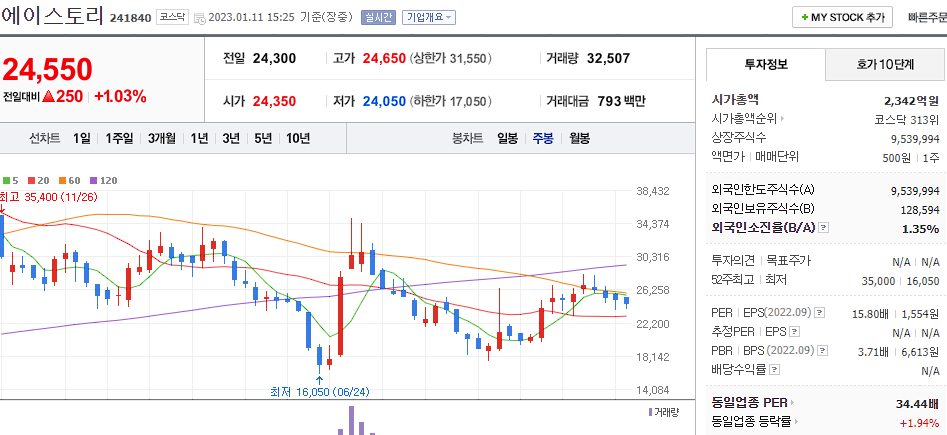Image resolution: width=947 pixels, height=435 pixels.
Task: Click the 고가 value 24,650
Action: 384,59
